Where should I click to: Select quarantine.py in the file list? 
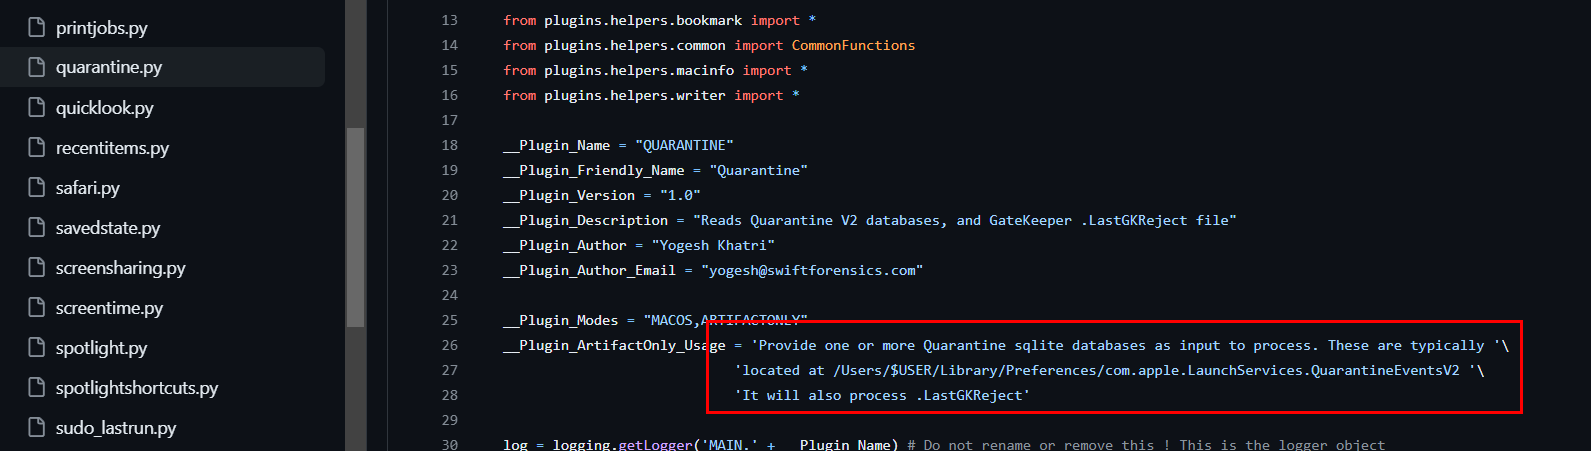coord(109,68)
